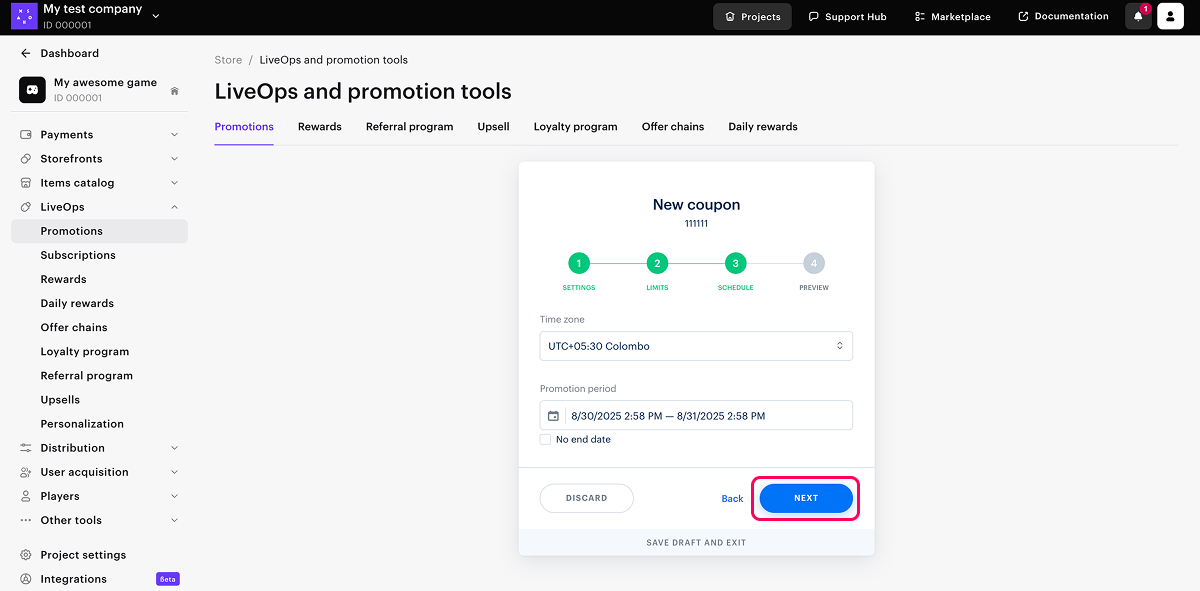Enable the No end date checkbox

pyautogui.click(x=545, y=440)
